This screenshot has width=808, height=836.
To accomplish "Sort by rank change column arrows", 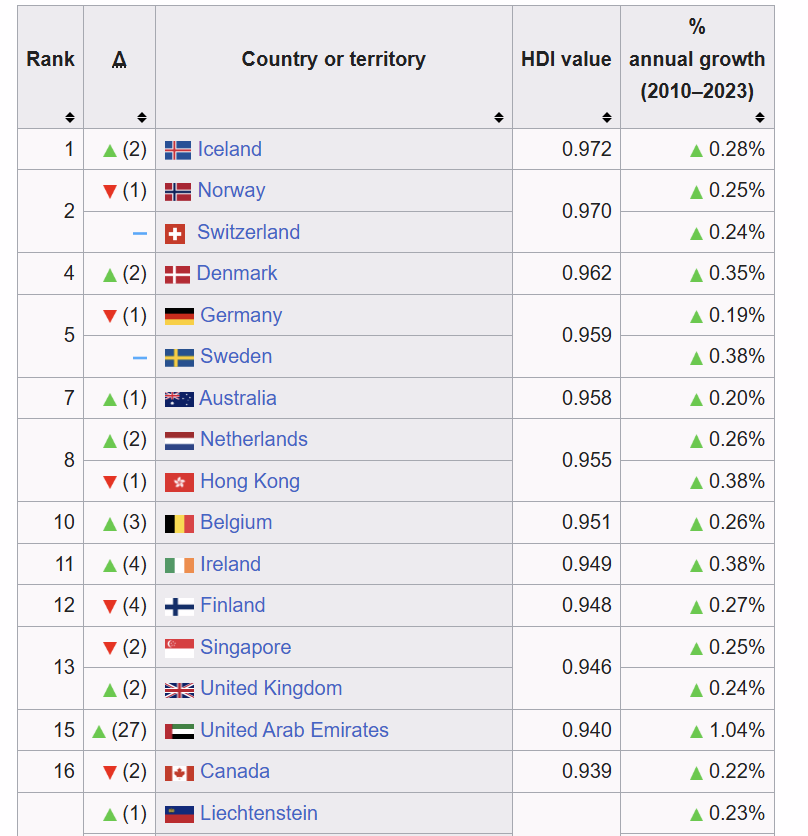I will [142, 117].
